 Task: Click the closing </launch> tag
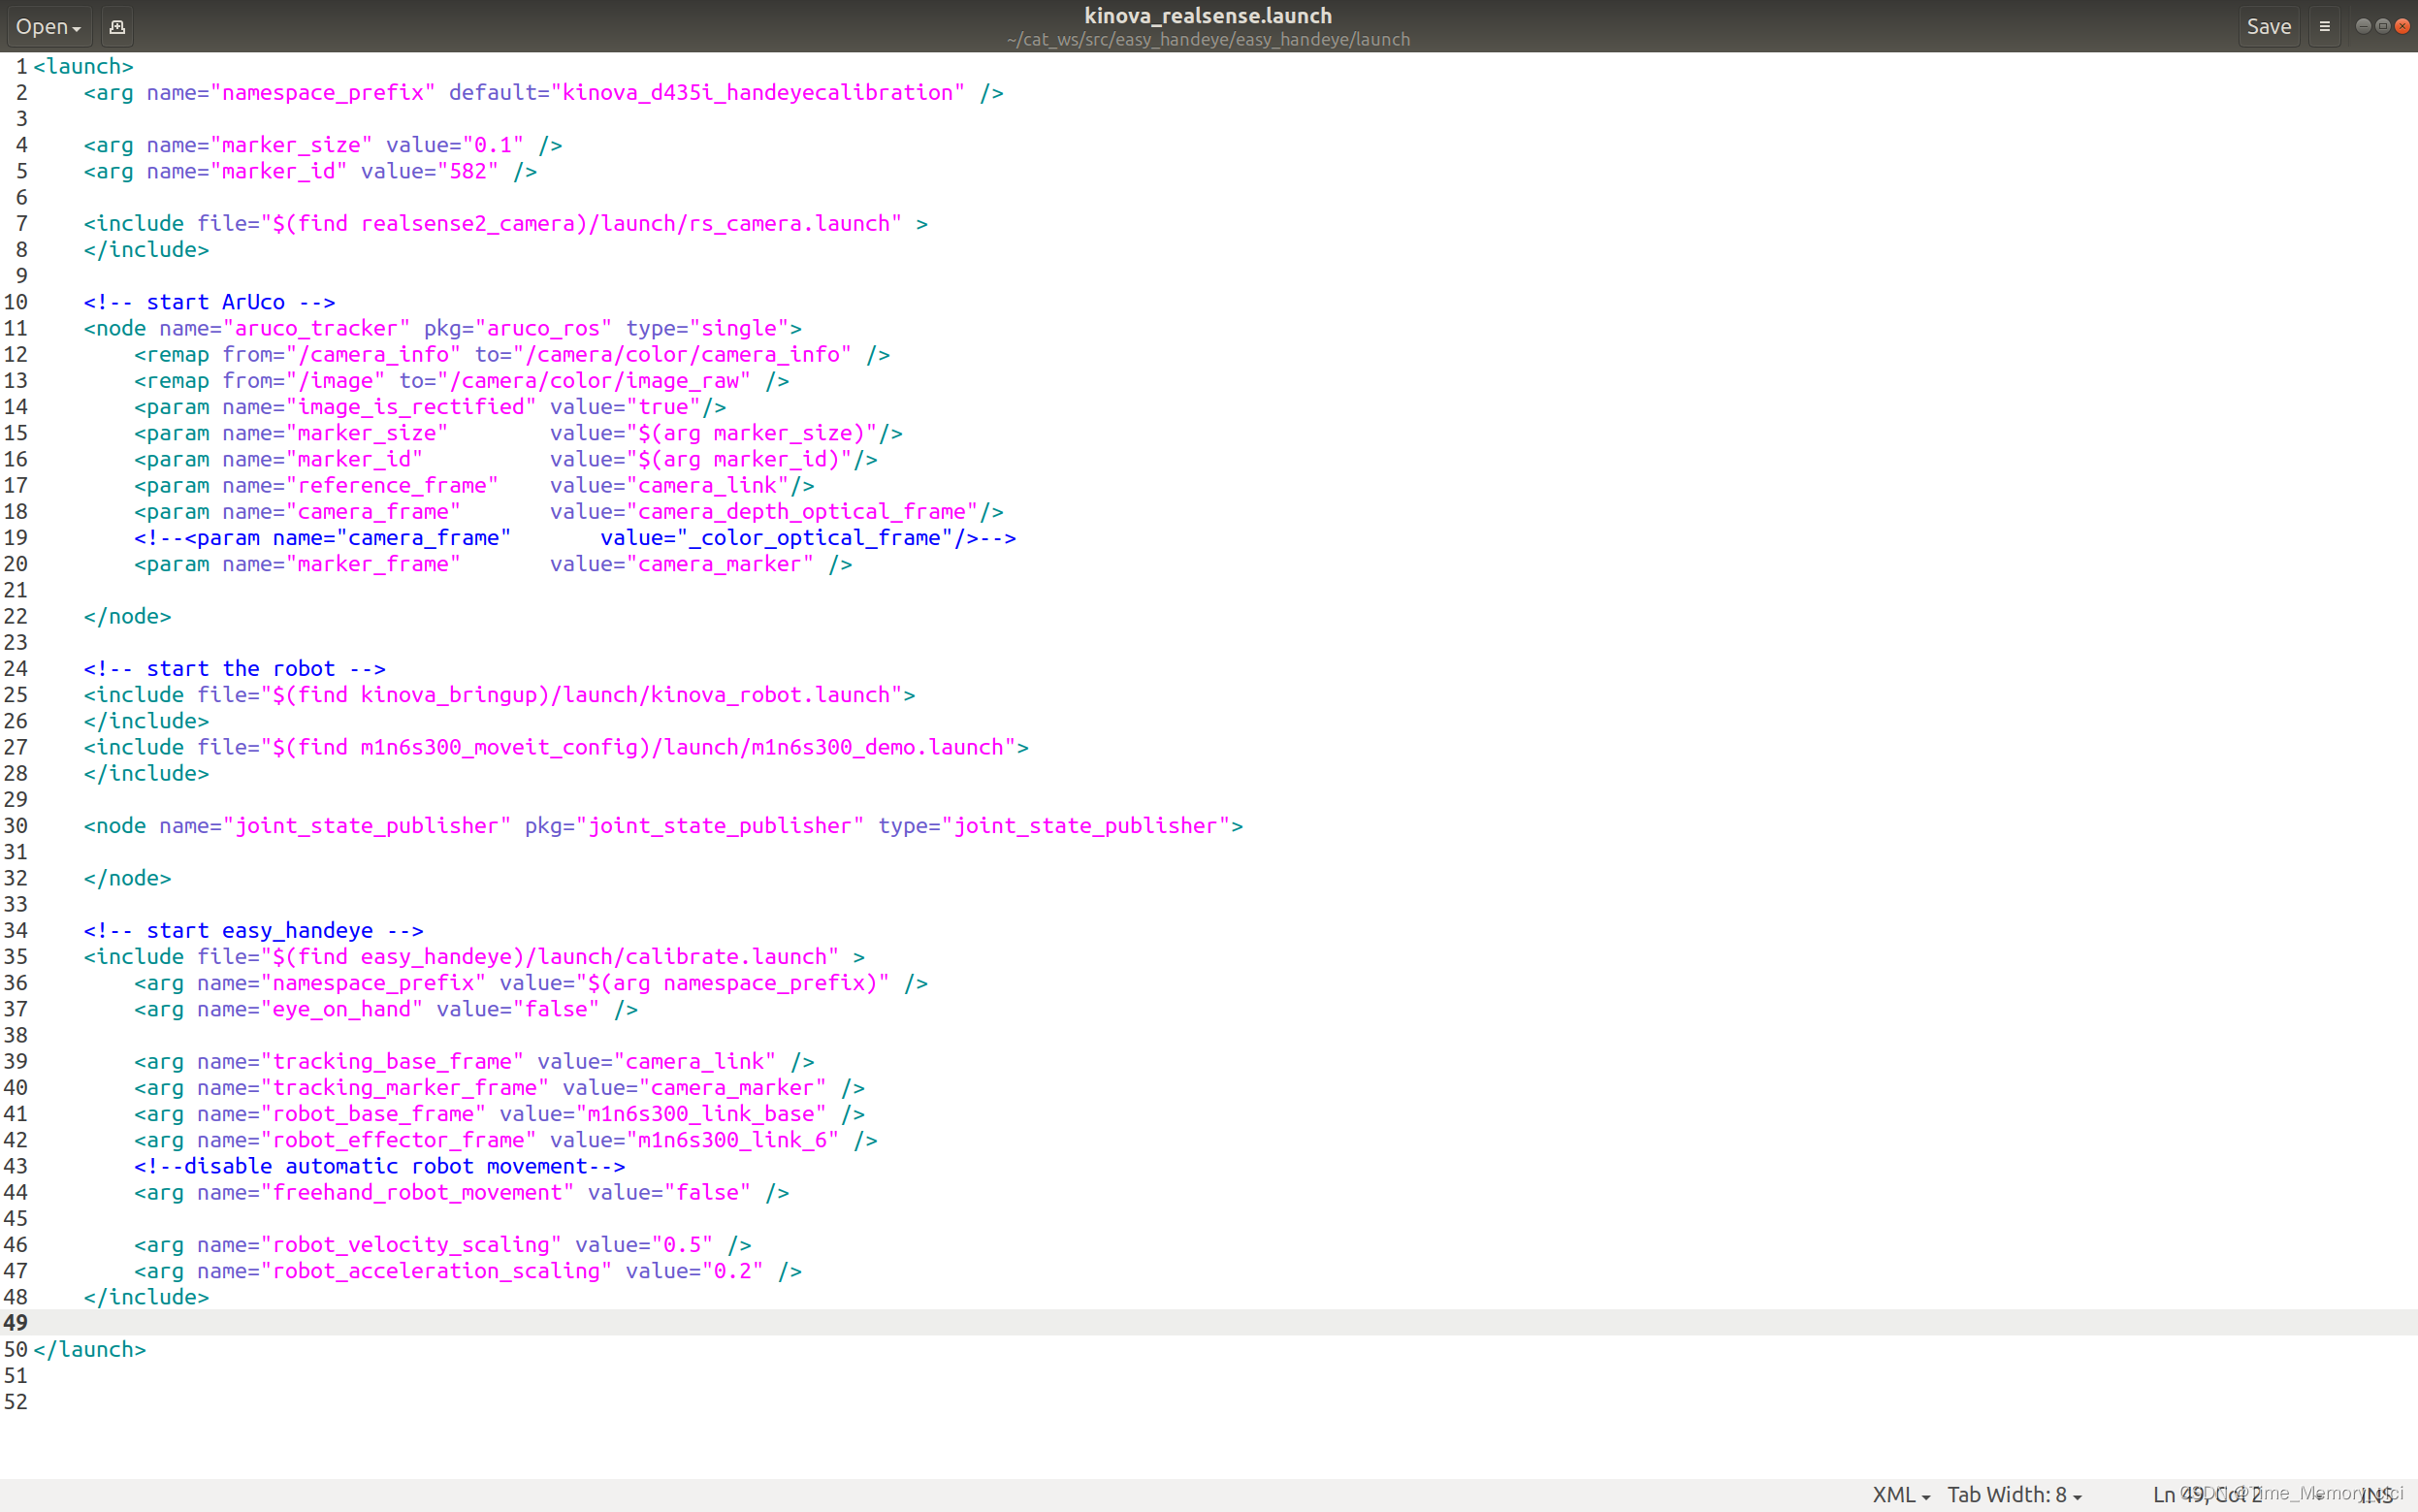(90, 1349)
